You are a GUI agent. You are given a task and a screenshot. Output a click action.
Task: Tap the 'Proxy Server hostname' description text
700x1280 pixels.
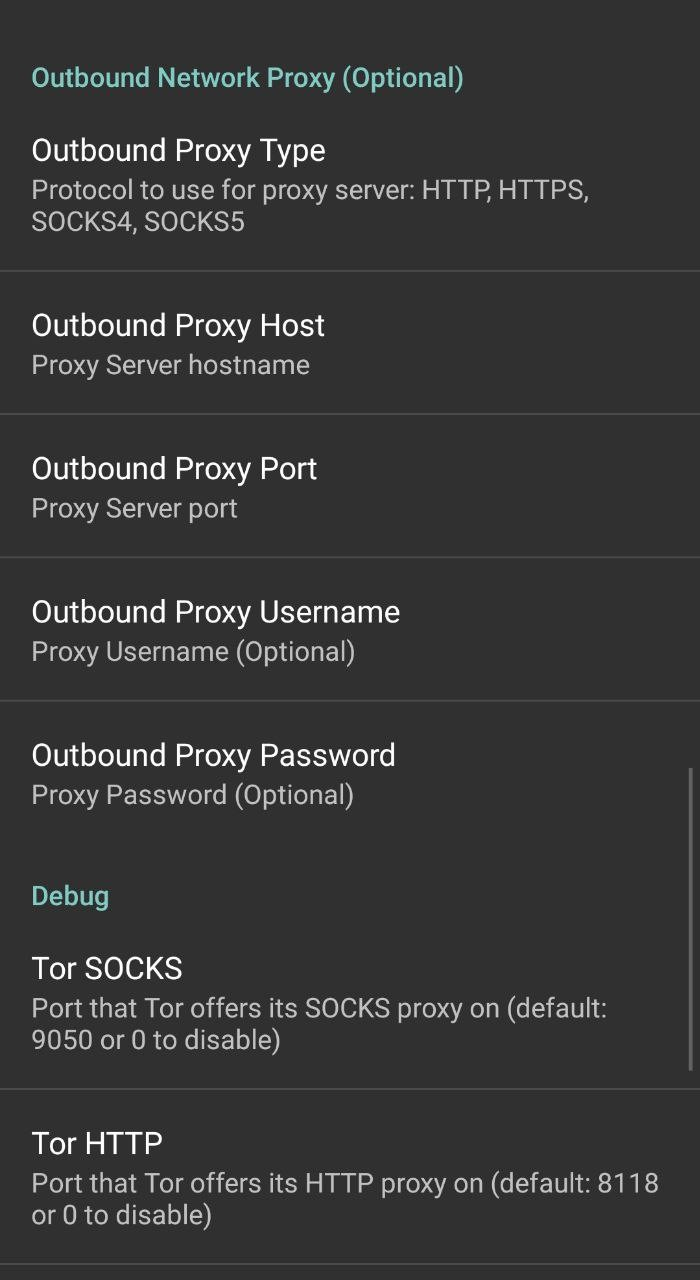(170, 365)
